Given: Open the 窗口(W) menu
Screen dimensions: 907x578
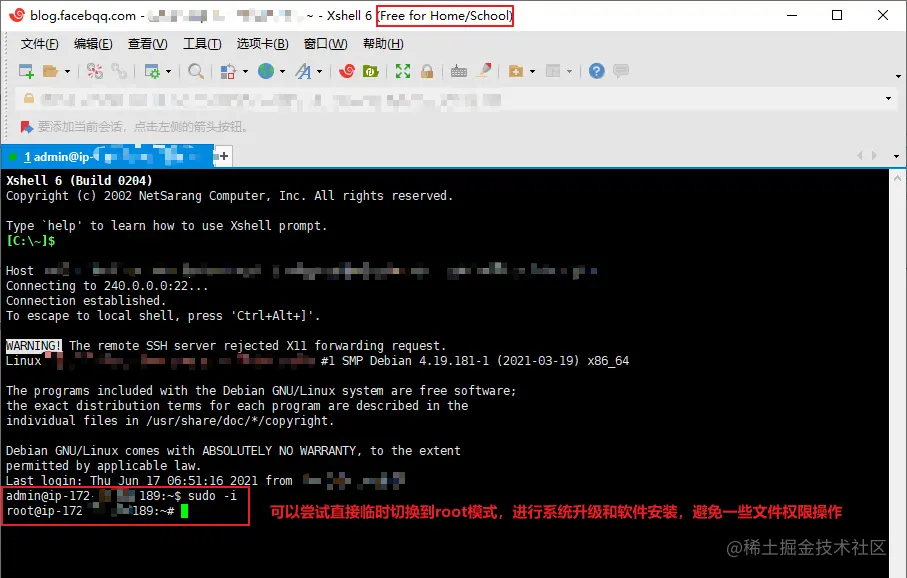Looking at the screenshot, I should [x=325, y=44].
